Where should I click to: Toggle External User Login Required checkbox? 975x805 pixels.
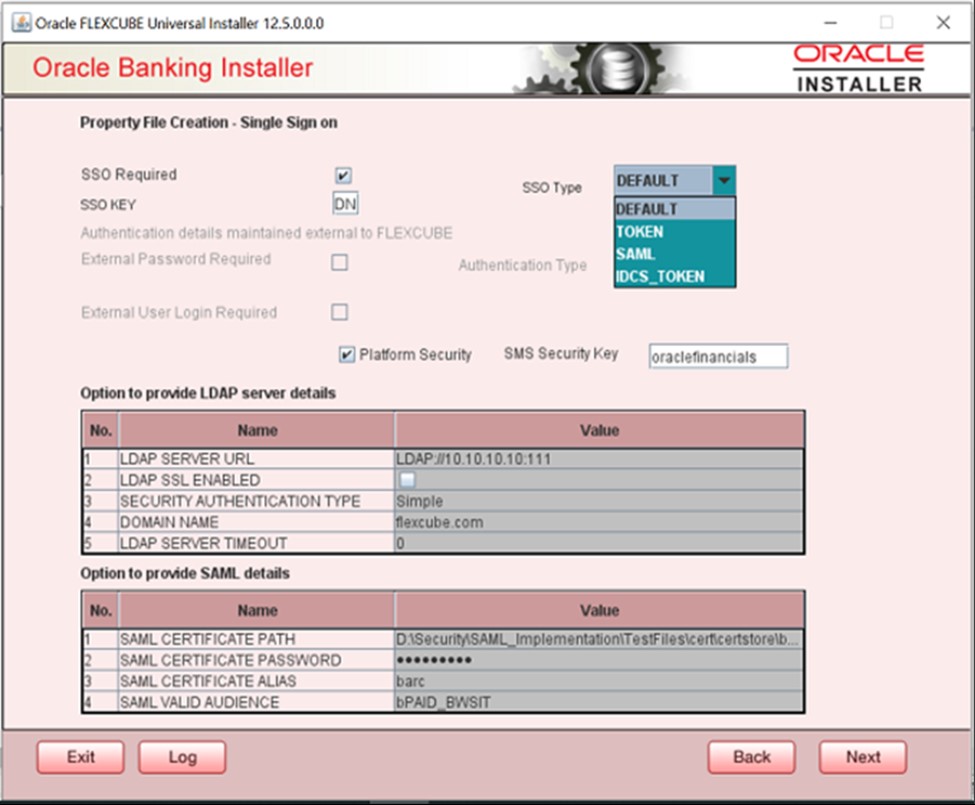pos(340,312)
